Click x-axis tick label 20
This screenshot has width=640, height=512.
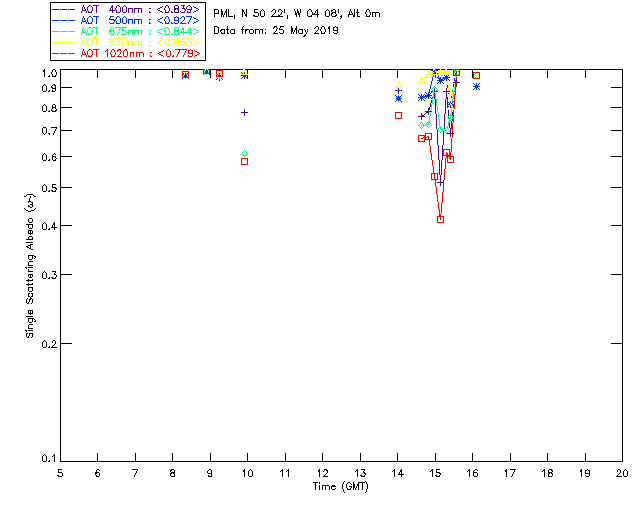point(622,473)
